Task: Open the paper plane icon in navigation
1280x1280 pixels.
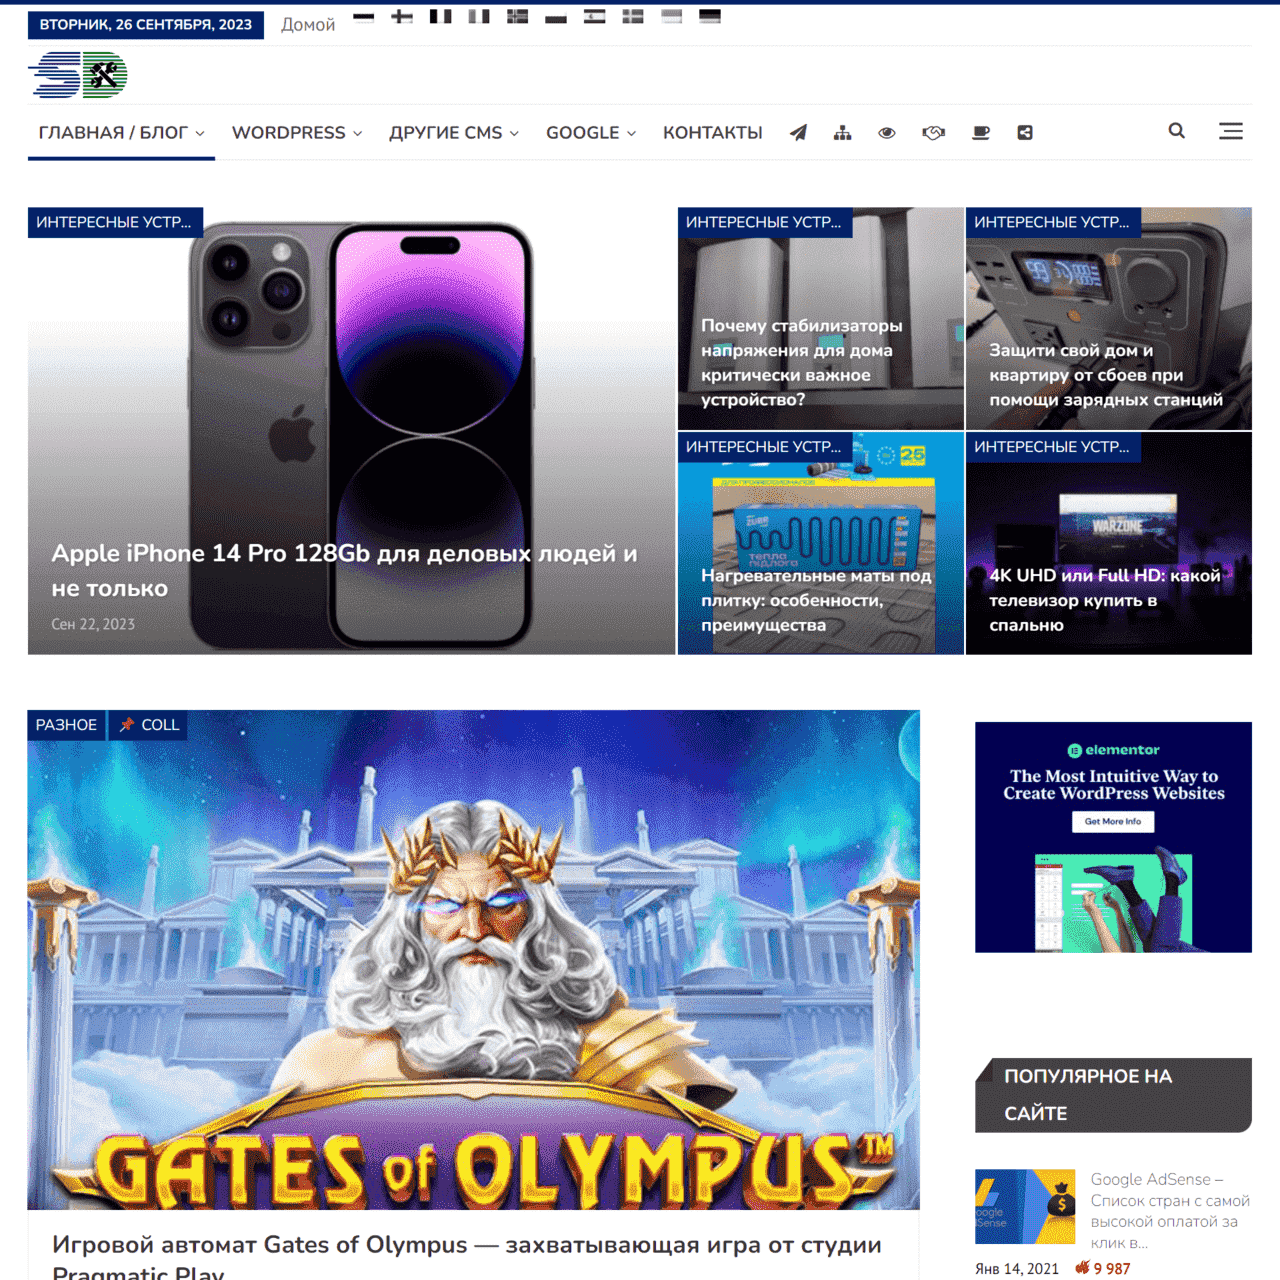Action: point(798,132)
